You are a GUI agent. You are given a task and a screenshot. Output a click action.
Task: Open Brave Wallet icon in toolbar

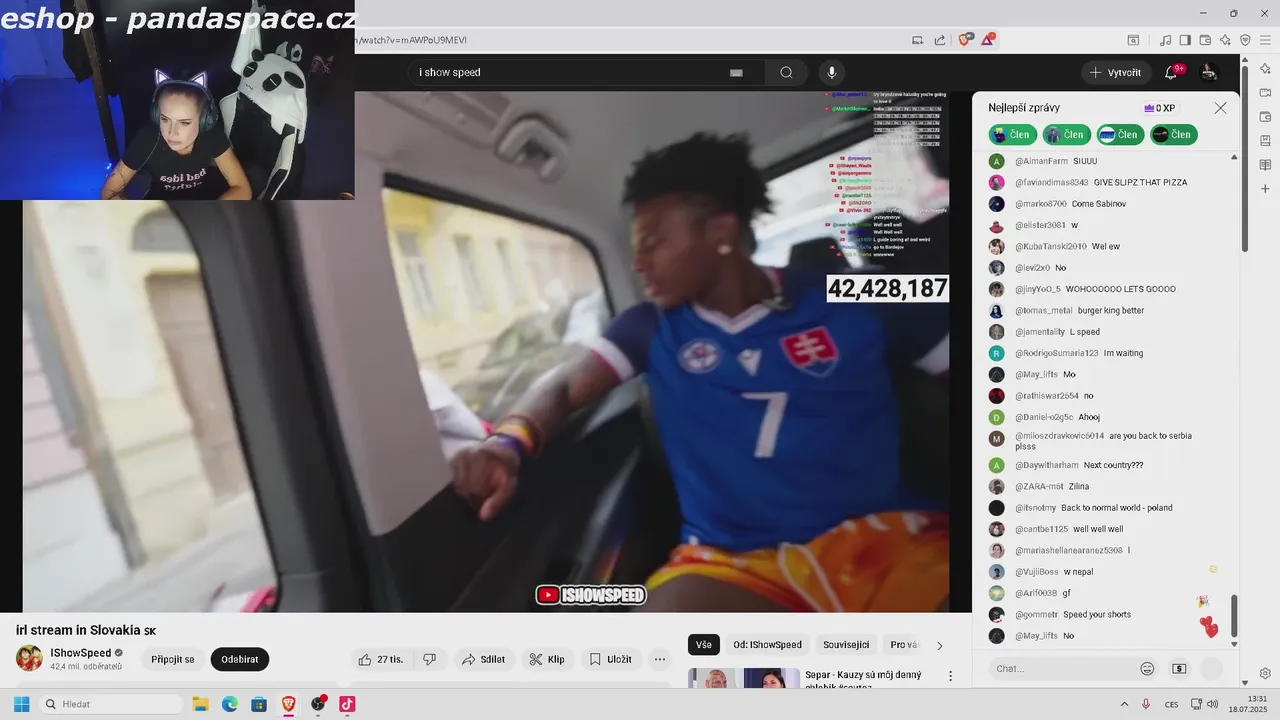1205,40
